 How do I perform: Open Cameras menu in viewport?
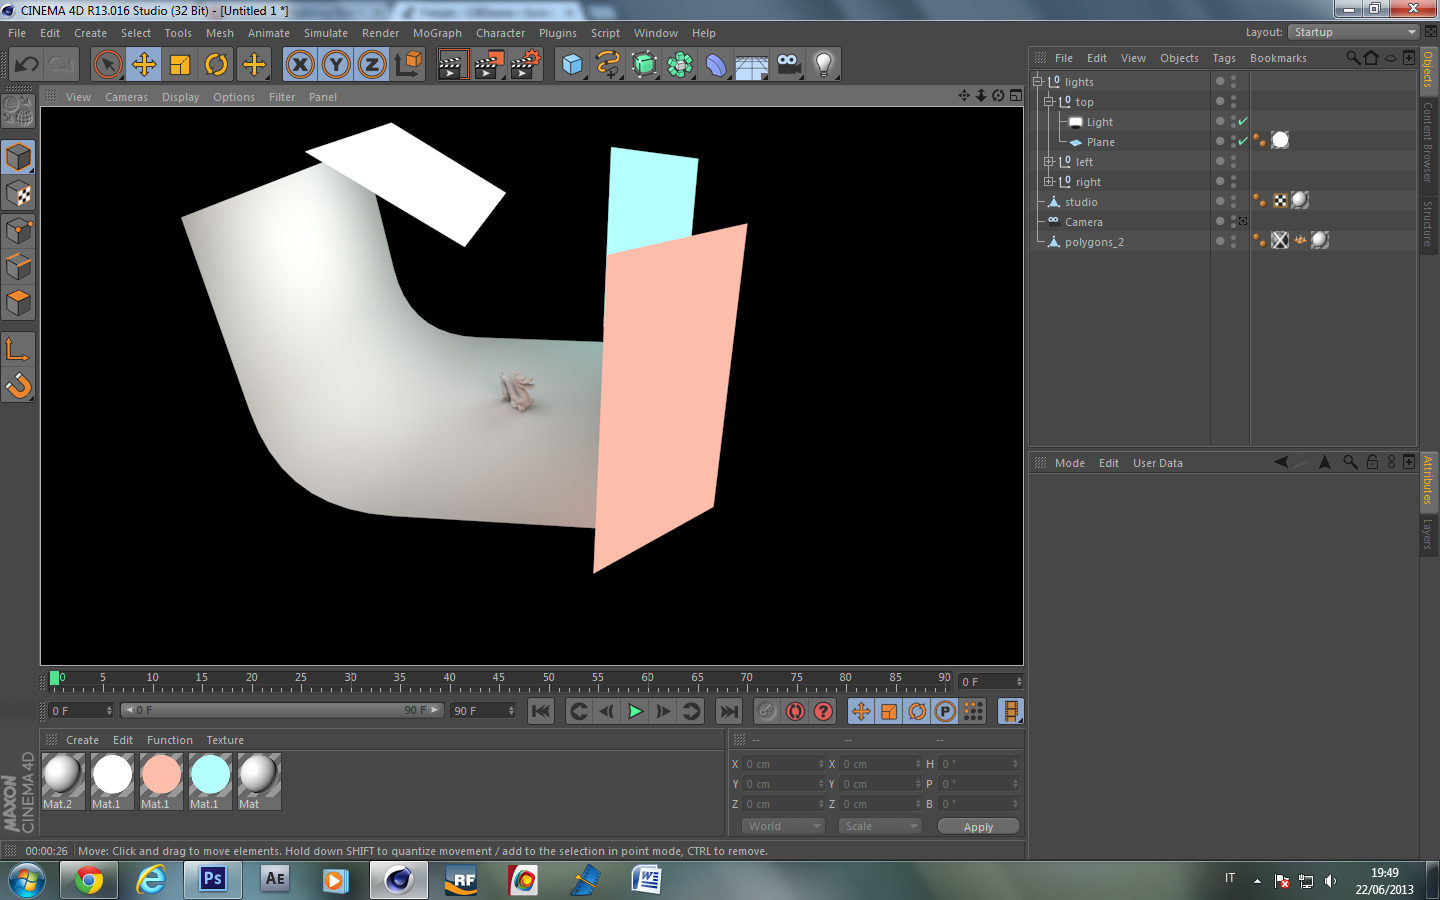tap(126, 97)
